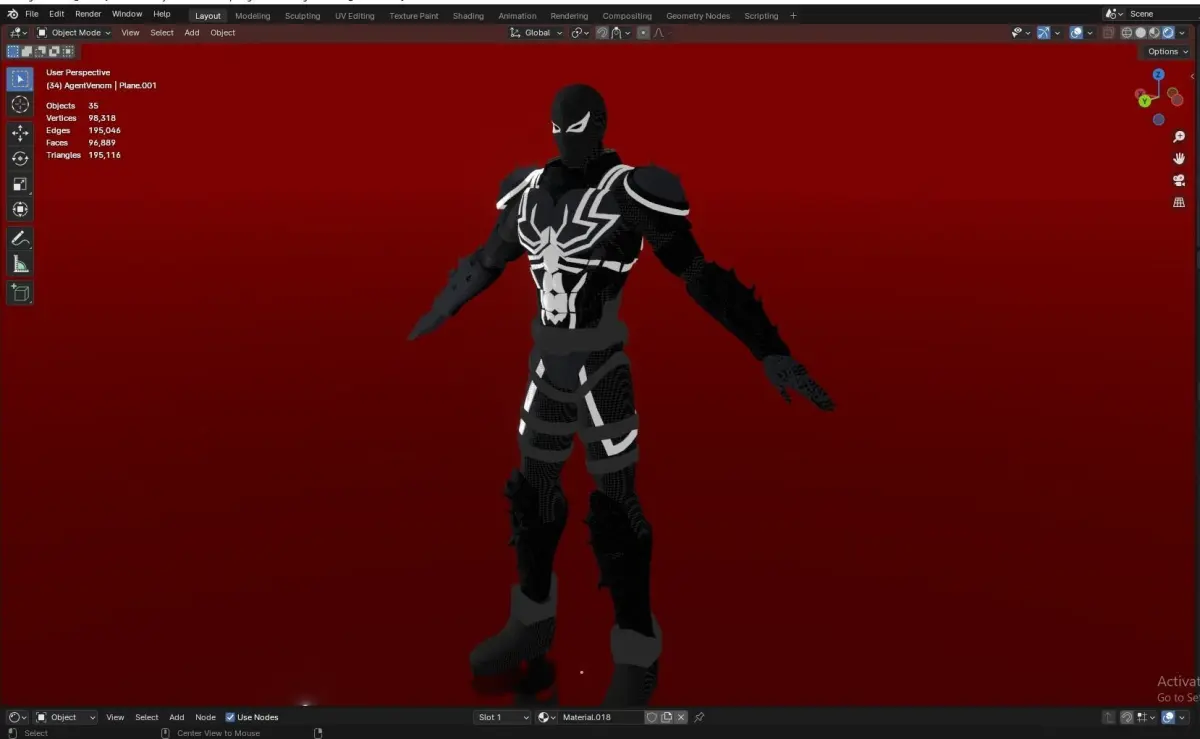Select the Scale tool
1200x739 pixels.
coord(20,184)
